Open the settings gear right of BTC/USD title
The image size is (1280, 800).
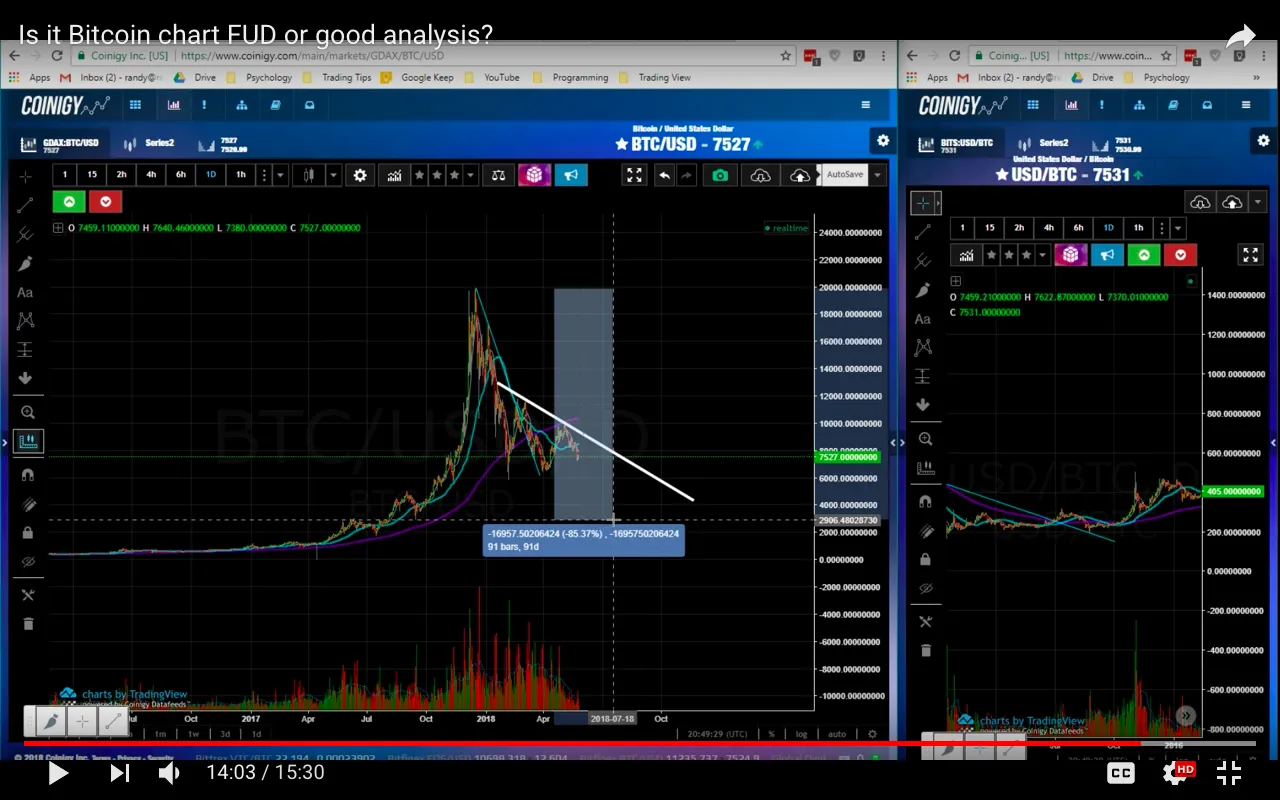pos(882,141)
